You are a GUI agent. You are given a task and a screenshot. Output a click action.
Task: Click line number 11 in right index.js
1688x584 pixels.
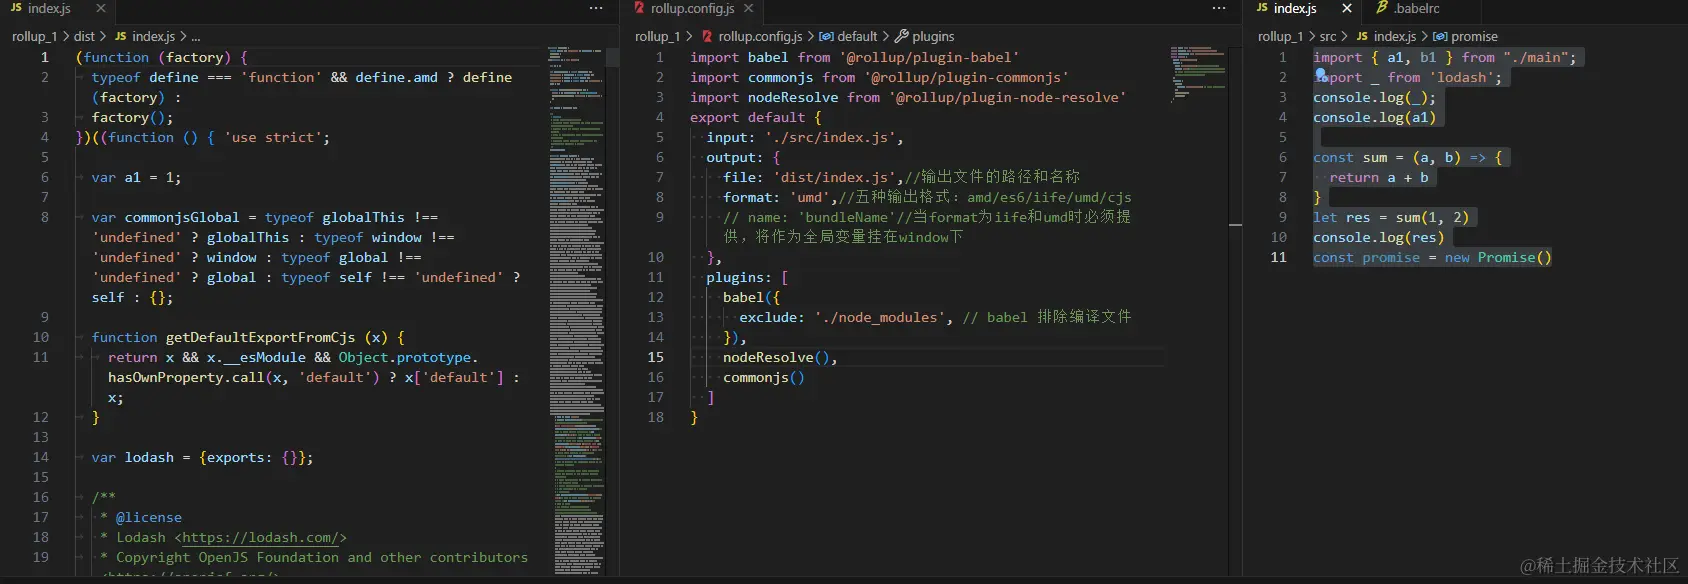(x=1278, y=257)
